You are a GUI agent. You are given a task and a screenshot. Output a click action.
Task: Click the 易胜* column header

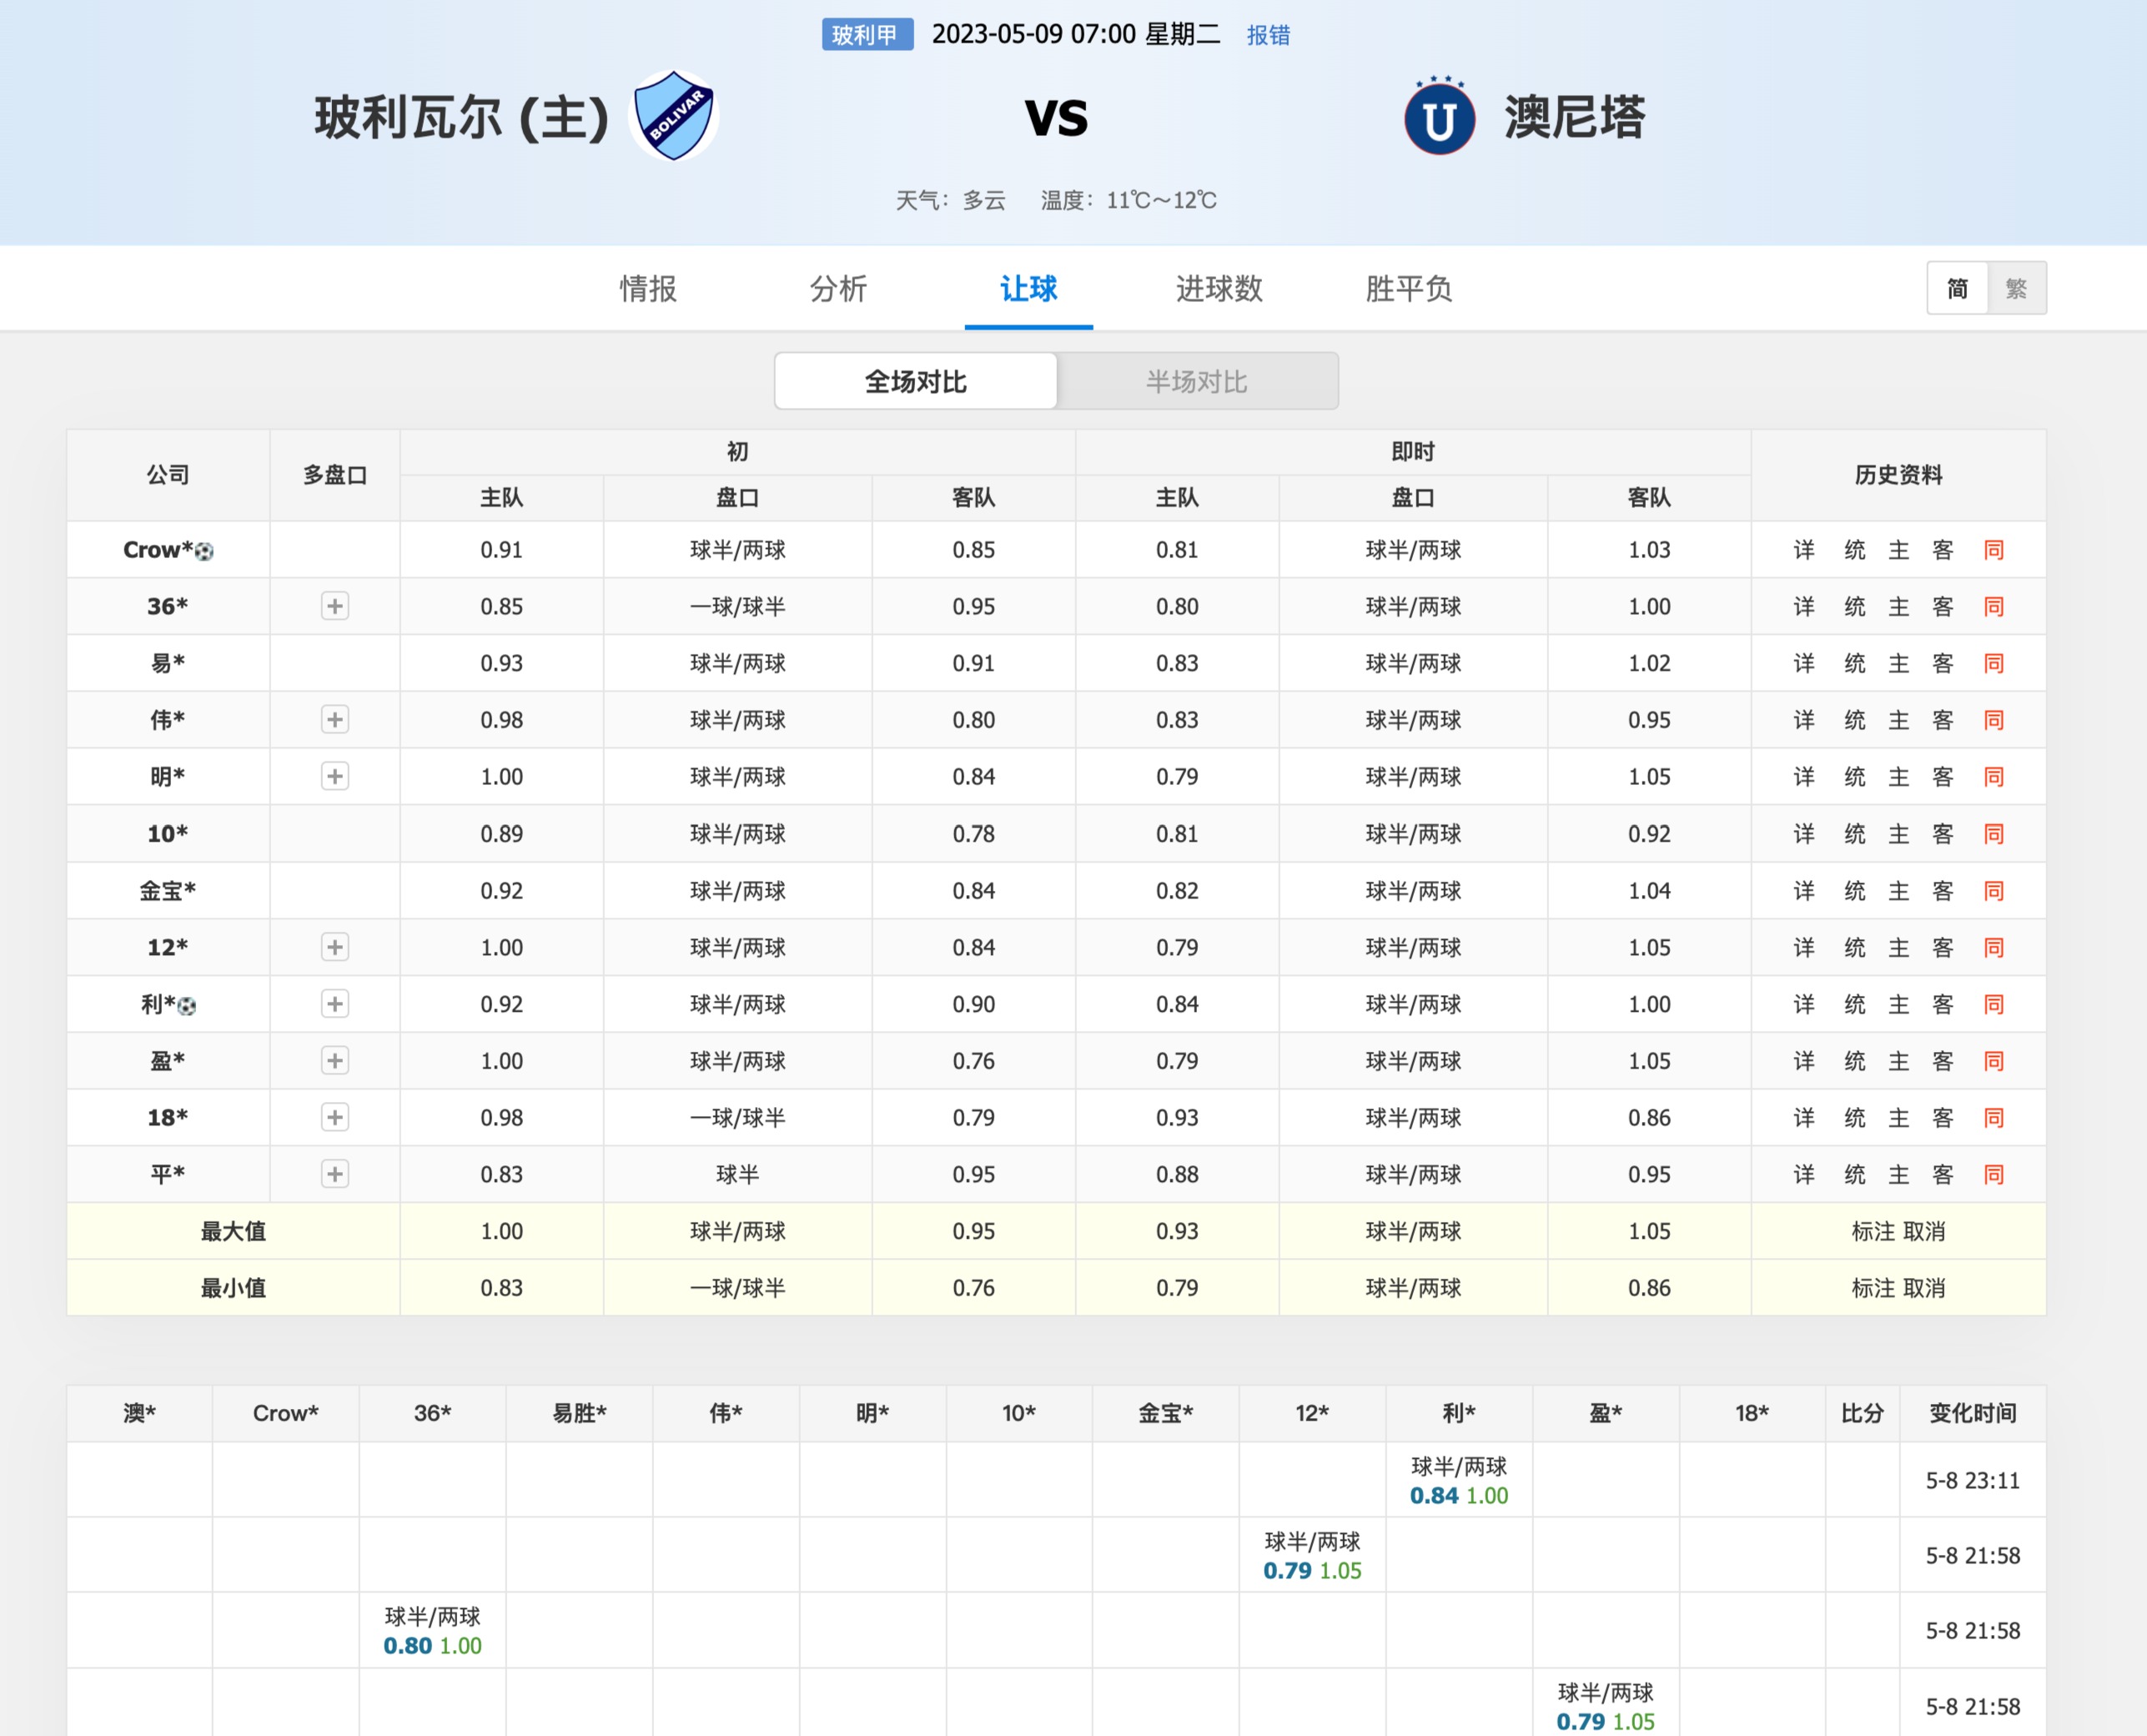click(x=579, y=1413)
